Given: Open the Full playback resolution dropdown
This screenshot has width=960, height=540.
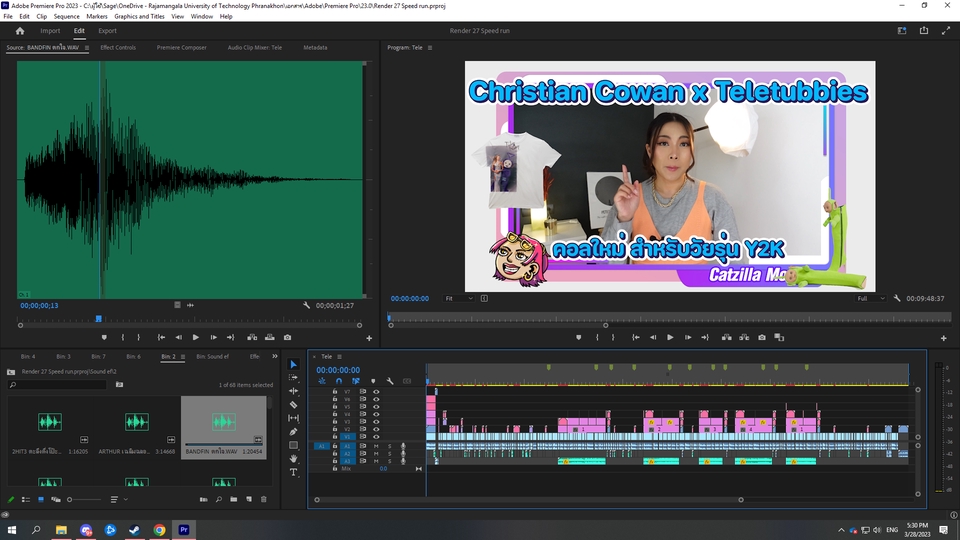Looking at the screenshot, I should click(871, 298).
